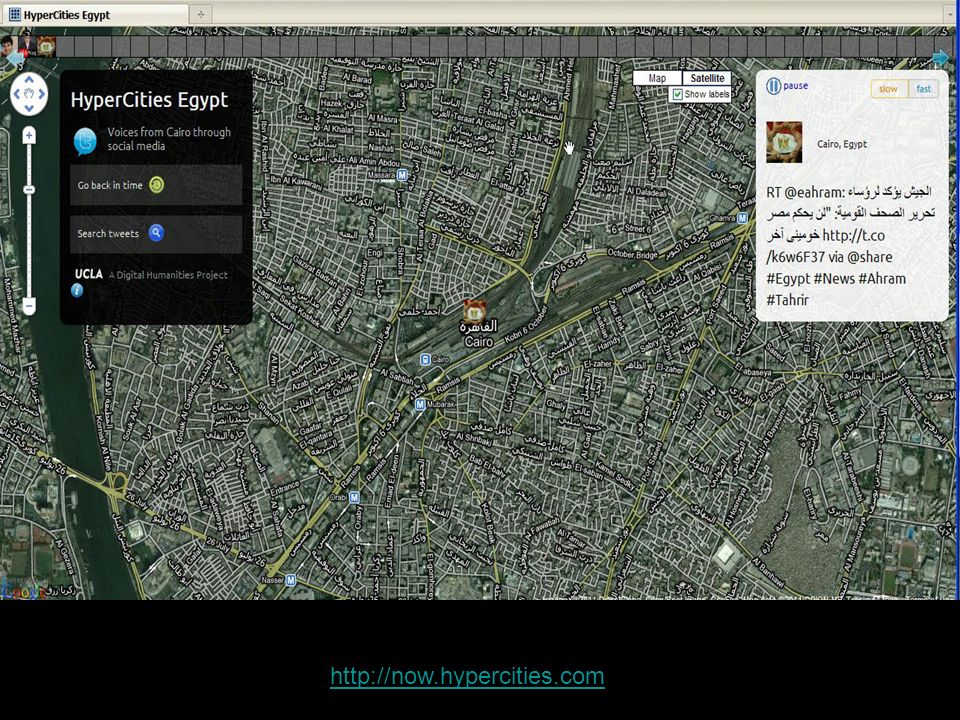Click A Digital Humanities Project text
The width and height of the screenshot is (960, 720).
tap(168, 275)
